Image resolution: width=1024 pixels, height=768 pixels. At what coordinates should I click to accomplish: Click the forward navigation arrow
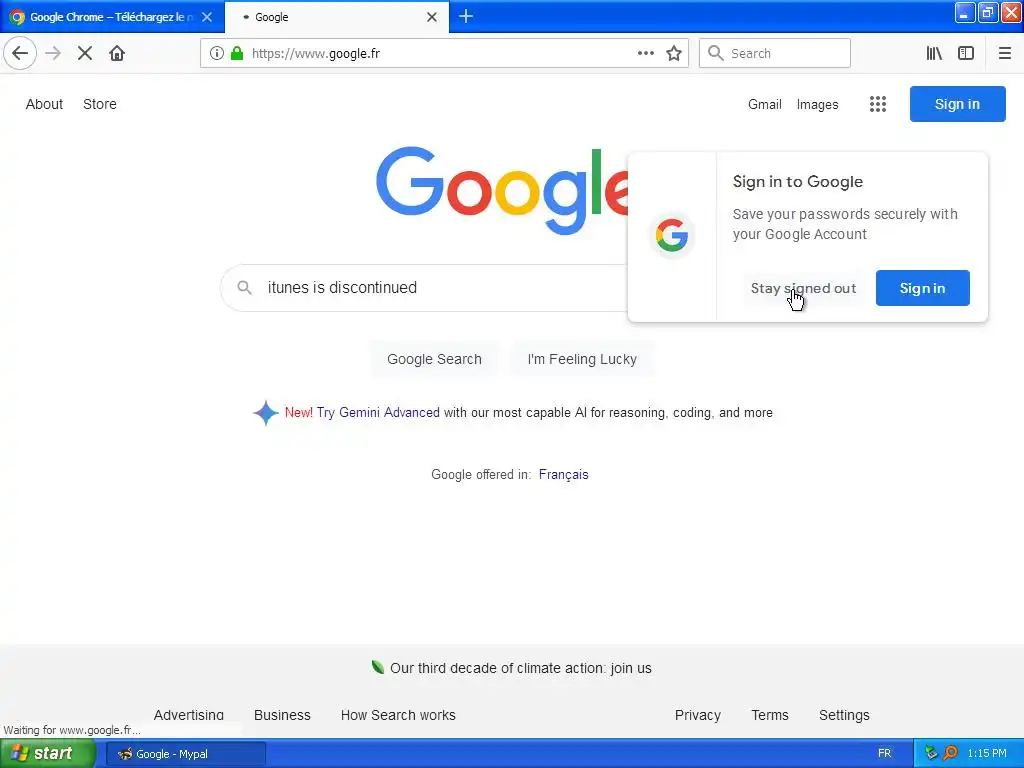[54, 53]
